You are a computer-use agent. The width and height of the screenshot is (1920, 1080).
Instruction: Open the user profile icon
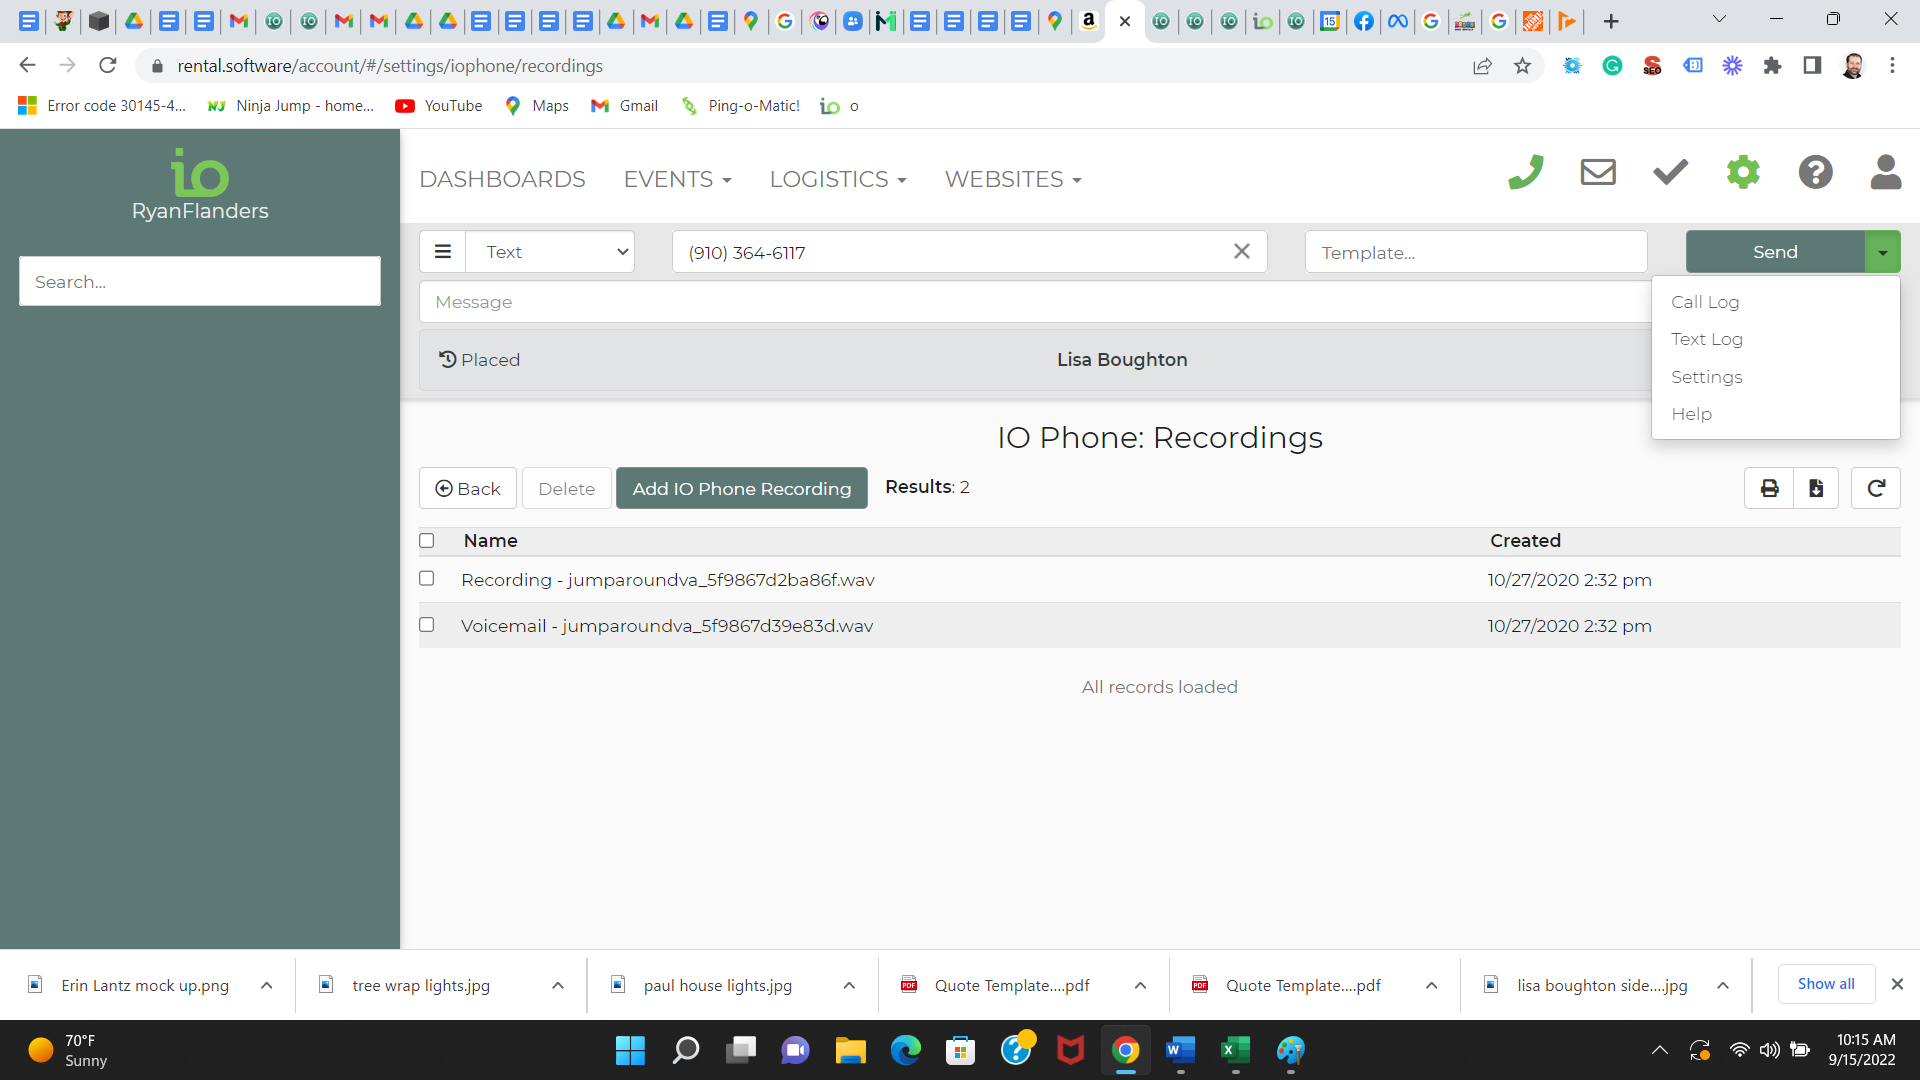pyautogui.click(x=1886, y=172)
